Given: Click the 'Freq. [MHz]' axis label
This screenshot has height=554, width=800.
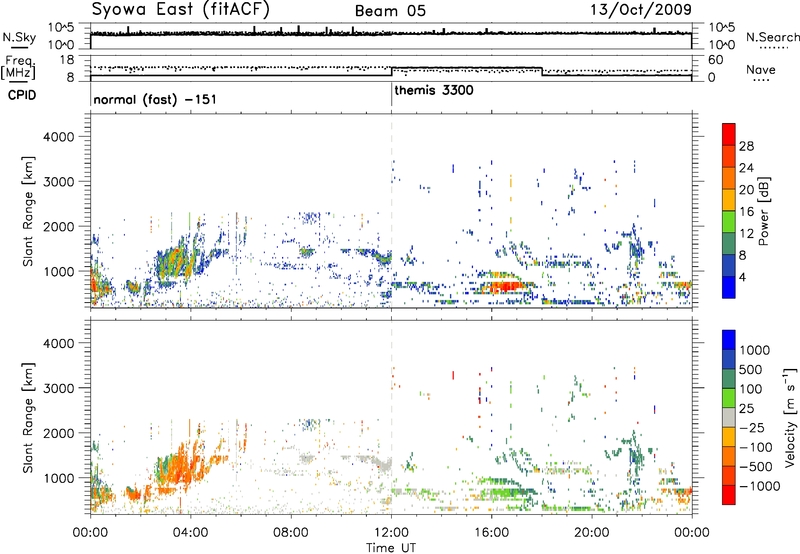Looking at the screenshot, I should pyautogui.click(x=18, y=68).
